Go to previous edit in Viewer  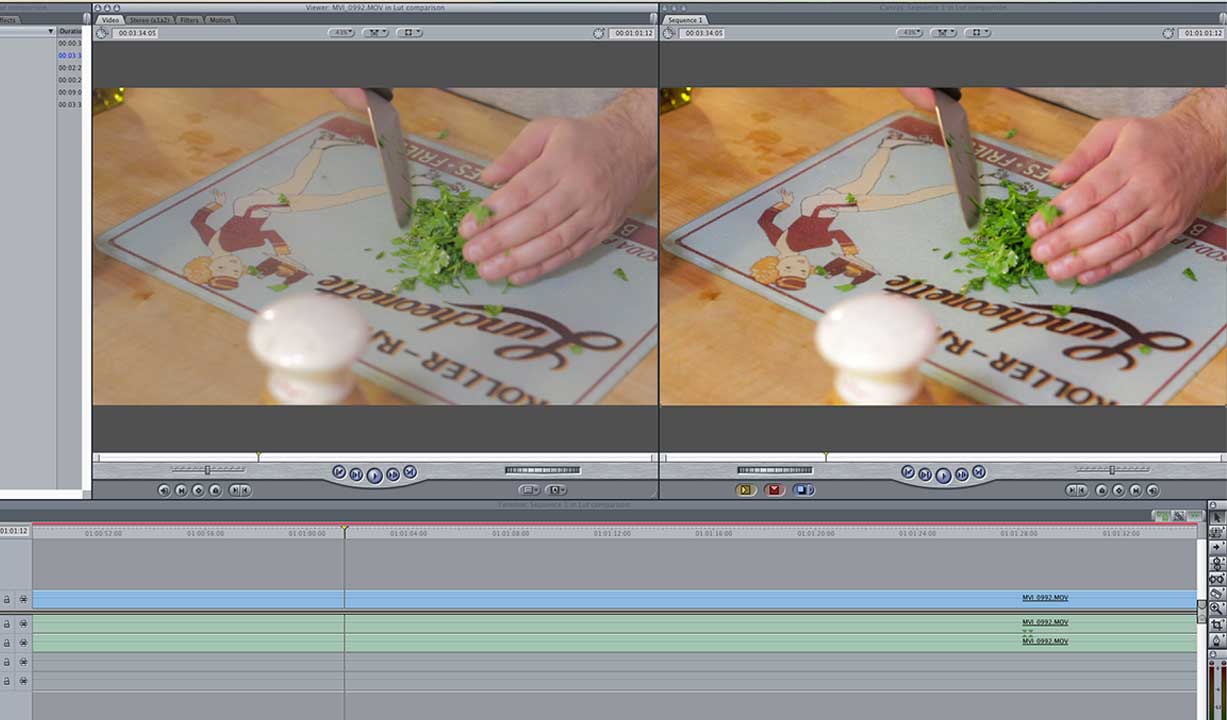[339, 472]
